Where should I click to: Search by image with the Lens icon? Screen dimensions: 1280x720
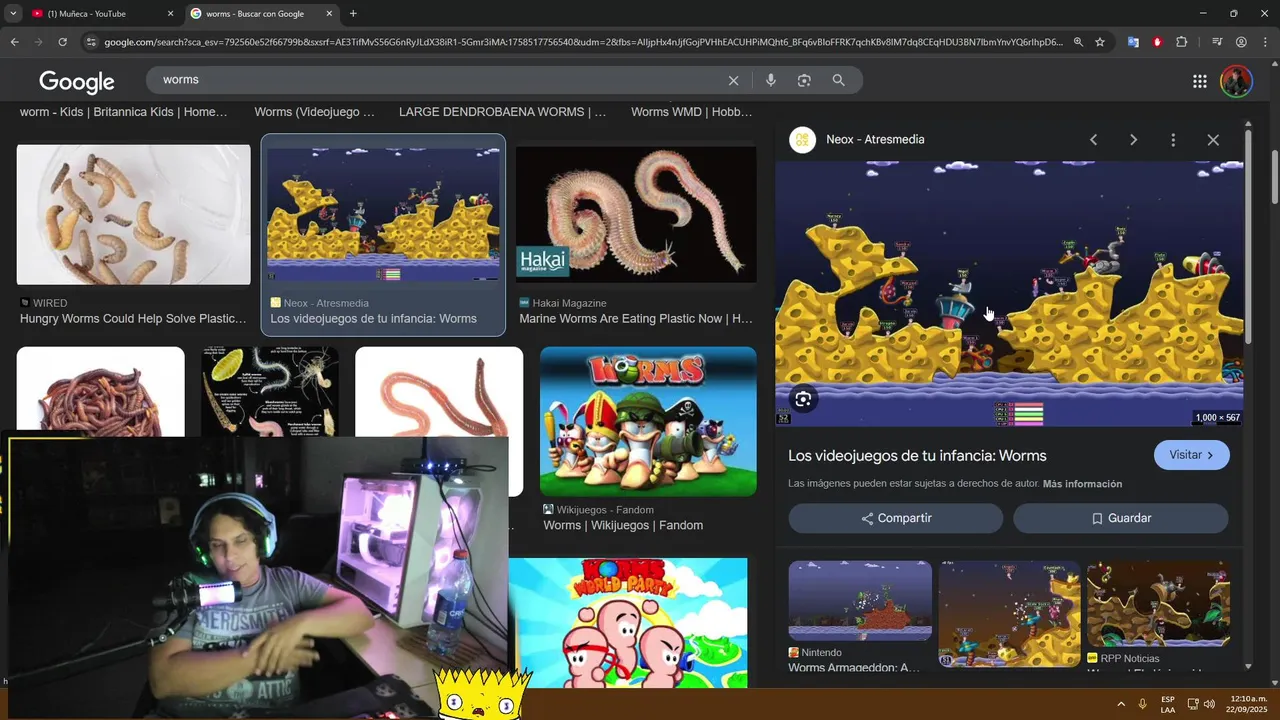click(804, 80)
